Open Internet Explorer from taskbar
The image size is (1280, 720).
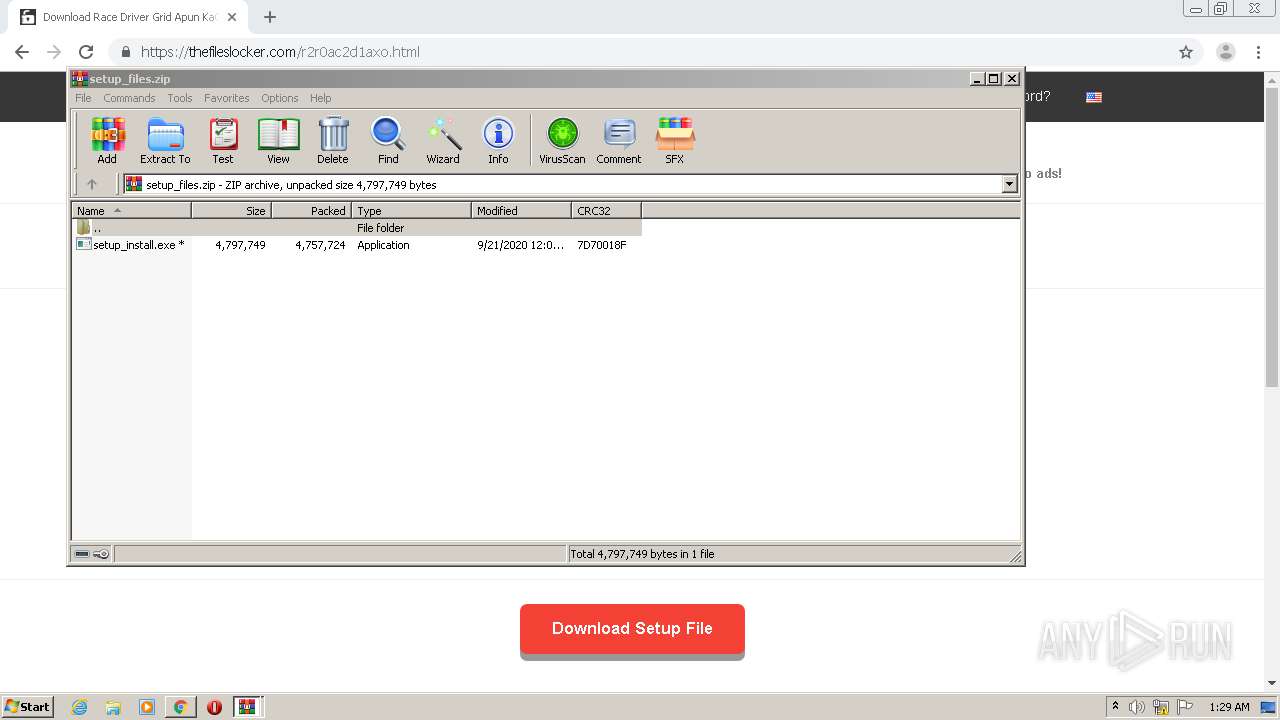click(x=80, y=707)
